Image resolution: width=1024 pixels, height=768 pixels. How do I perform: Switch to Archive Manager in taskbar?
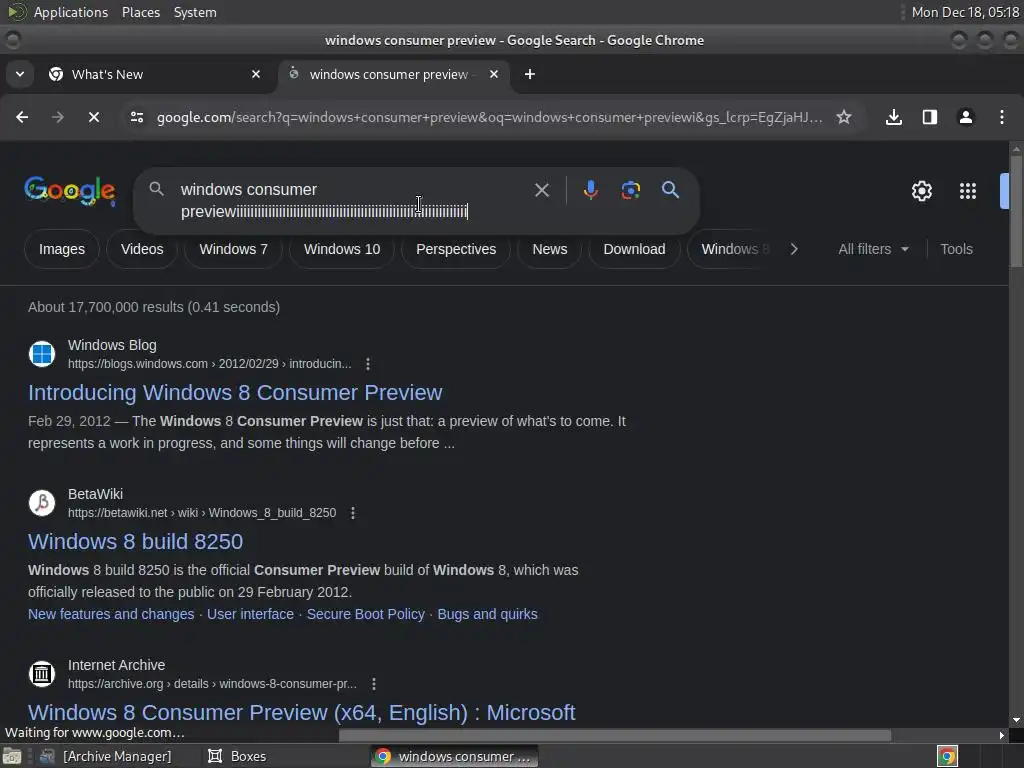[x=106, y=756]
